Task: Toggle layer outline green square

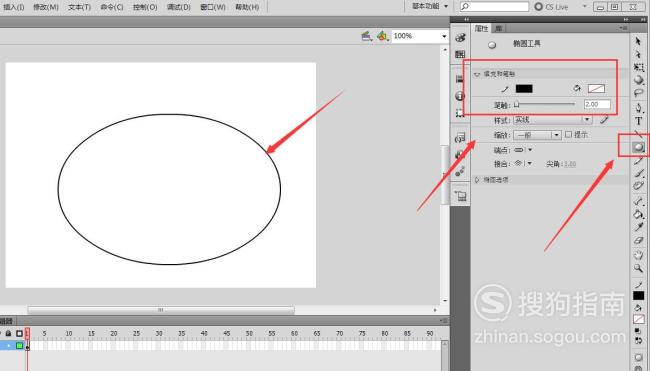Action: pos(19,345)
